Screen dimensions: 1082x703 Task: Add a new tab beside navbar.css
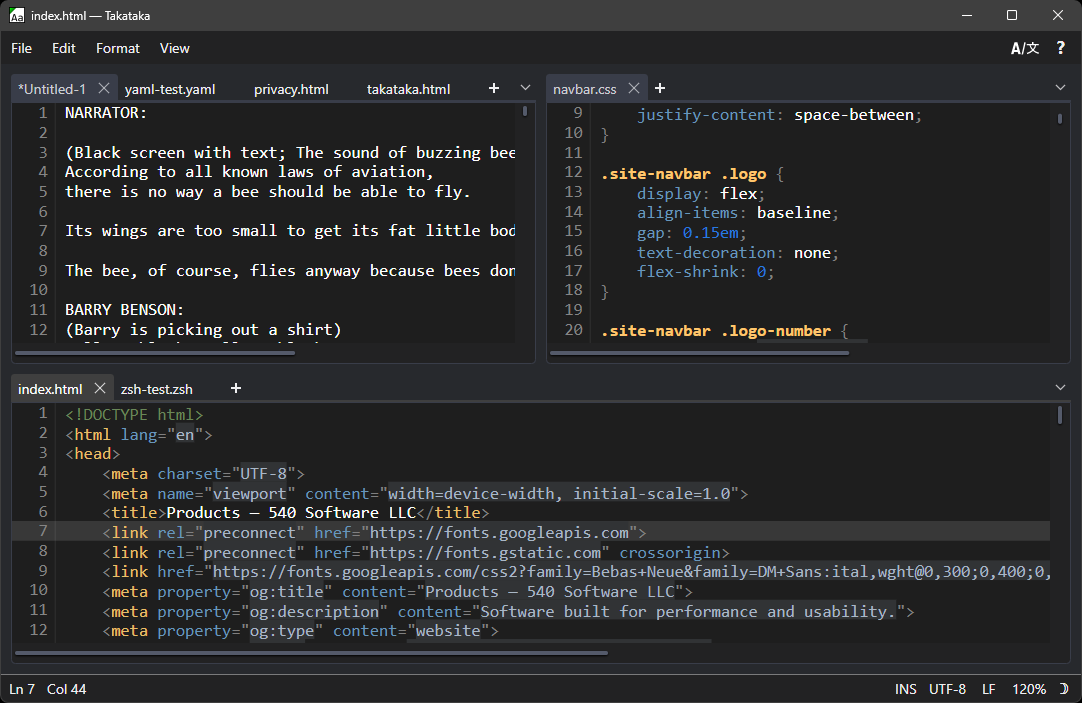pos(660,88)
